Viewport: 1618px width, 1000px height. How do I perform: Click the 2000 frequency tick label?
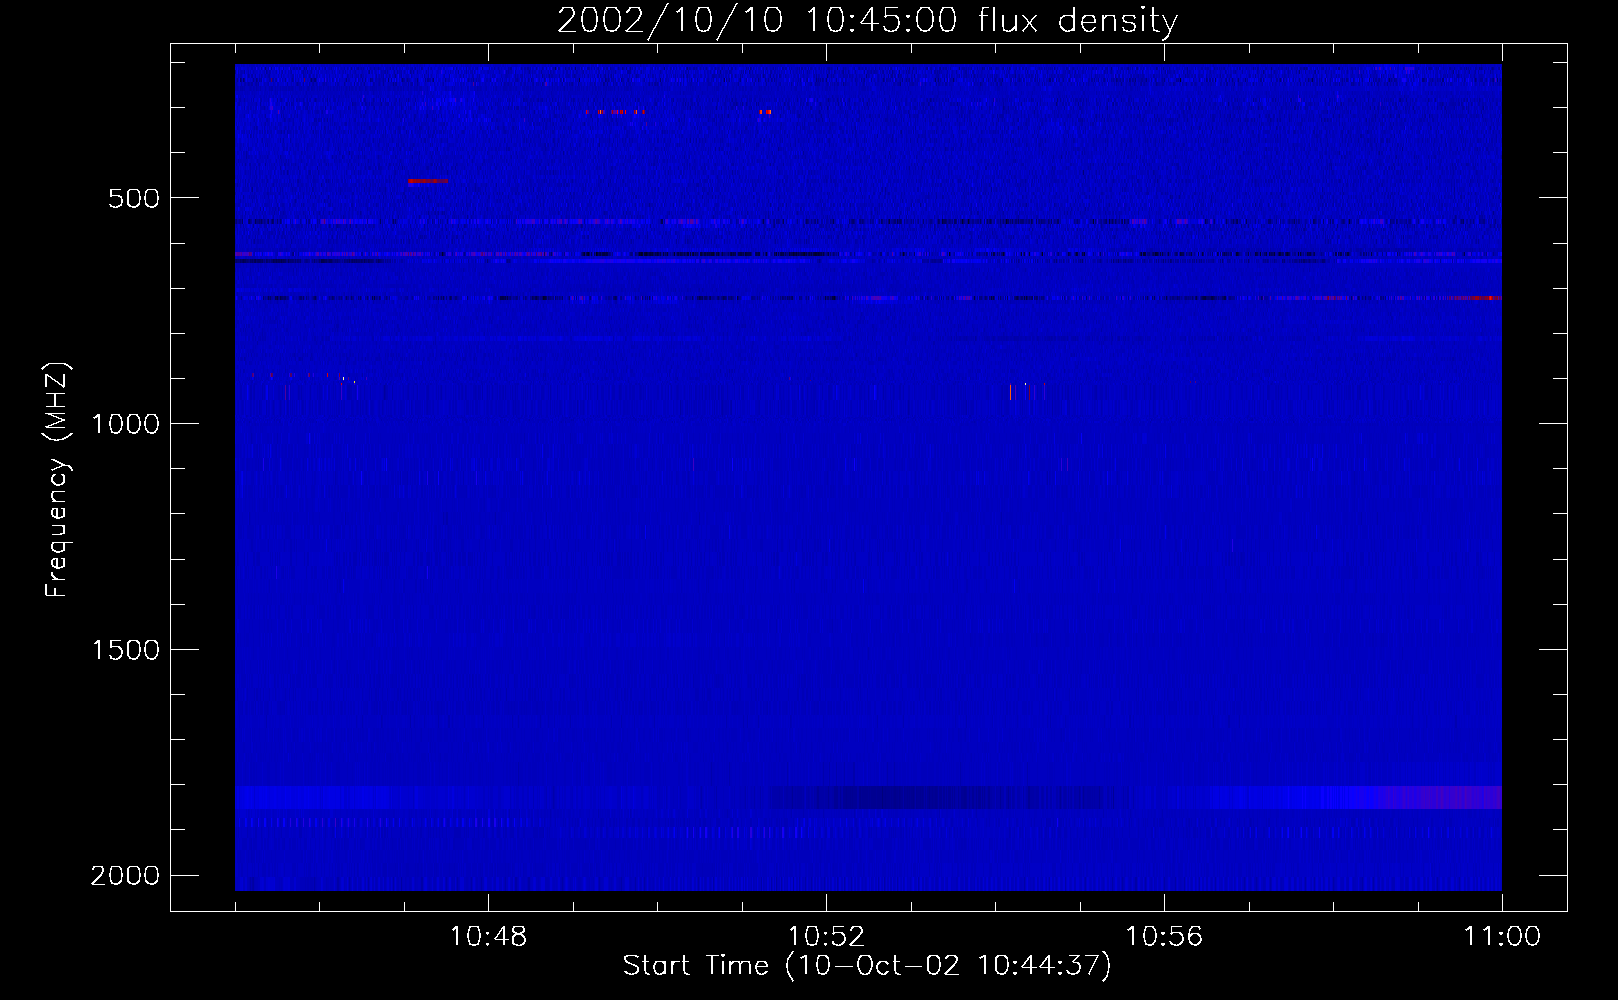125,876
